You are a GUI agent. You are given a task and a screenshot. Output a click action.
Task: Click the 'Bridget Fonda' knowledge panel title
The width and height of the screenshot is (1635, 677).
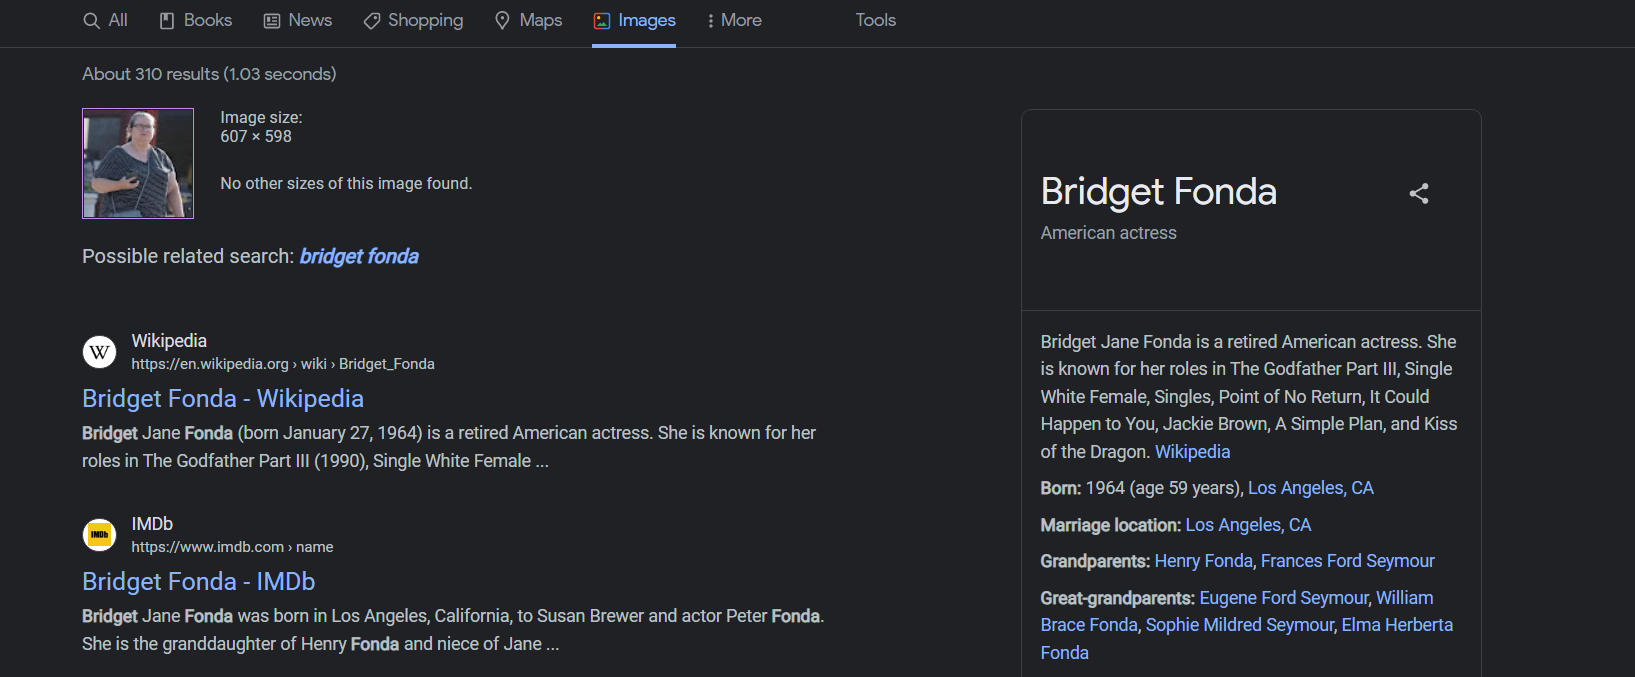(x=1158, y=191)
